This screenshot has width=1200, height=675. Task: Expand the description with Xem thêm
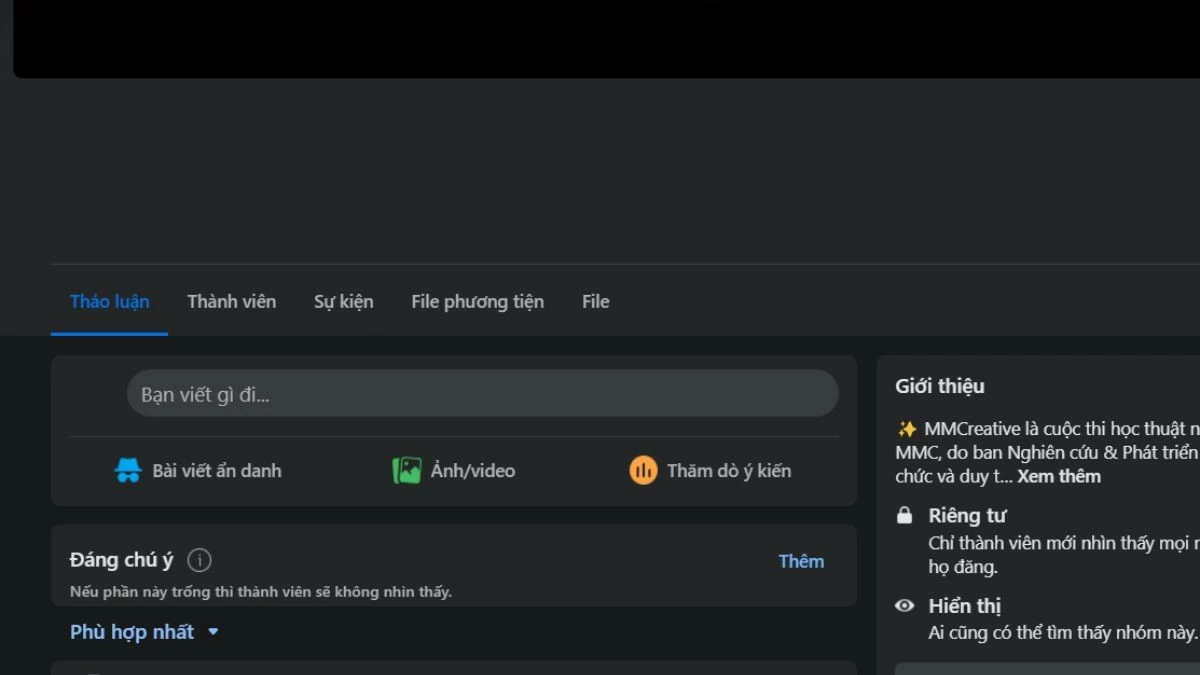1059,476
